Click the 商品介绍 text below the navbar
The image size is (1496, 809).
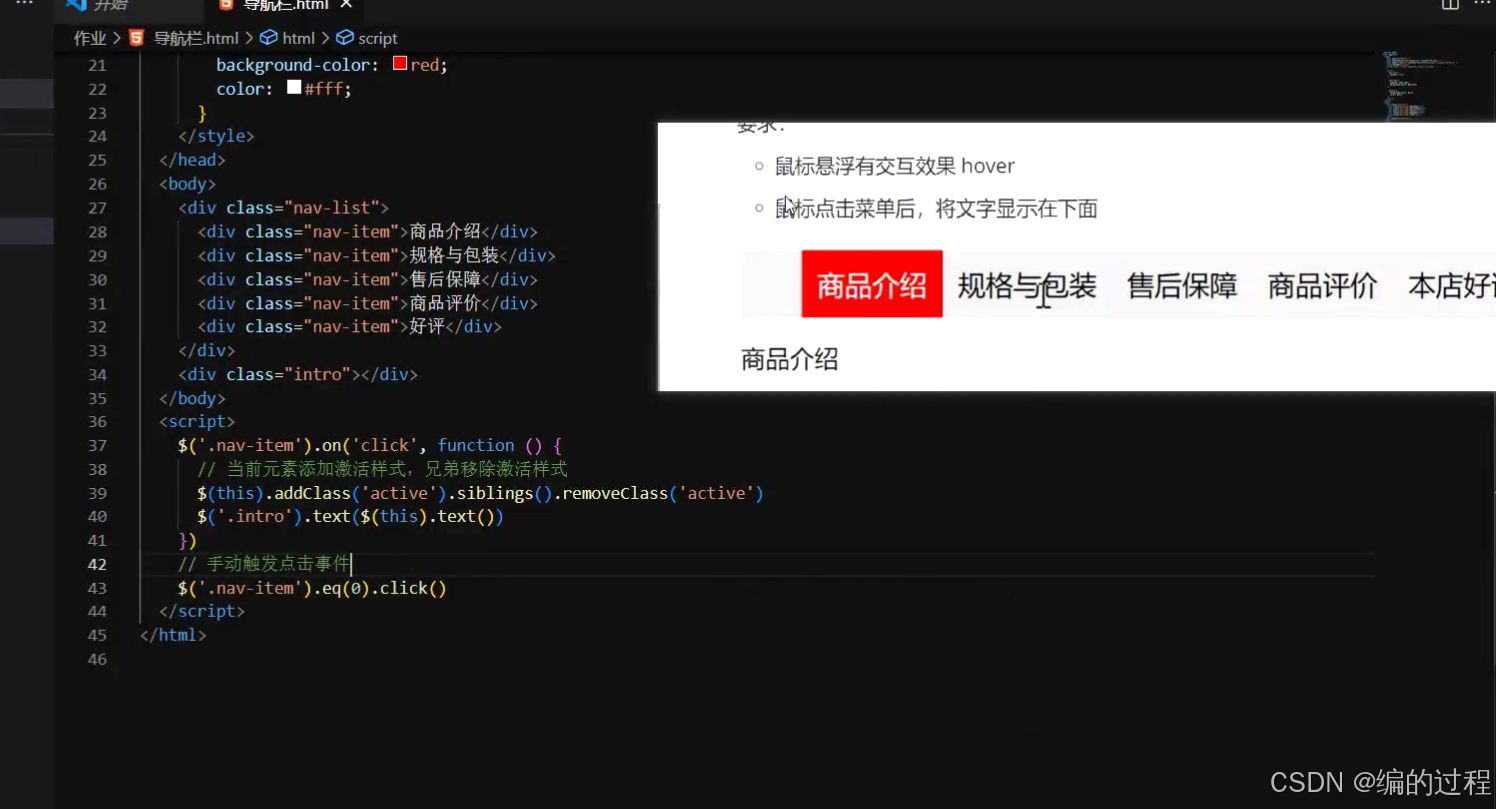pos(789,360)
